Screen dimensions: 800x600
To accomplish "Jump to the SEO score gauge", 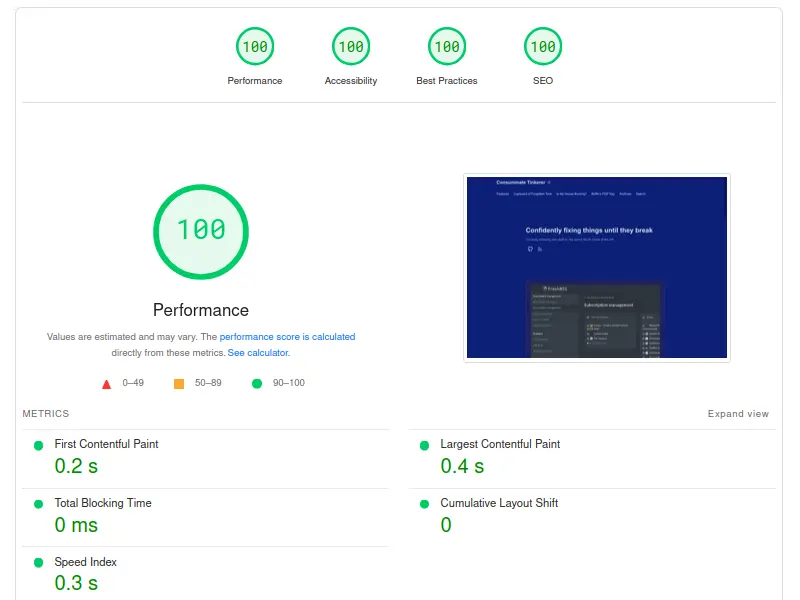I will click(543, 47).
